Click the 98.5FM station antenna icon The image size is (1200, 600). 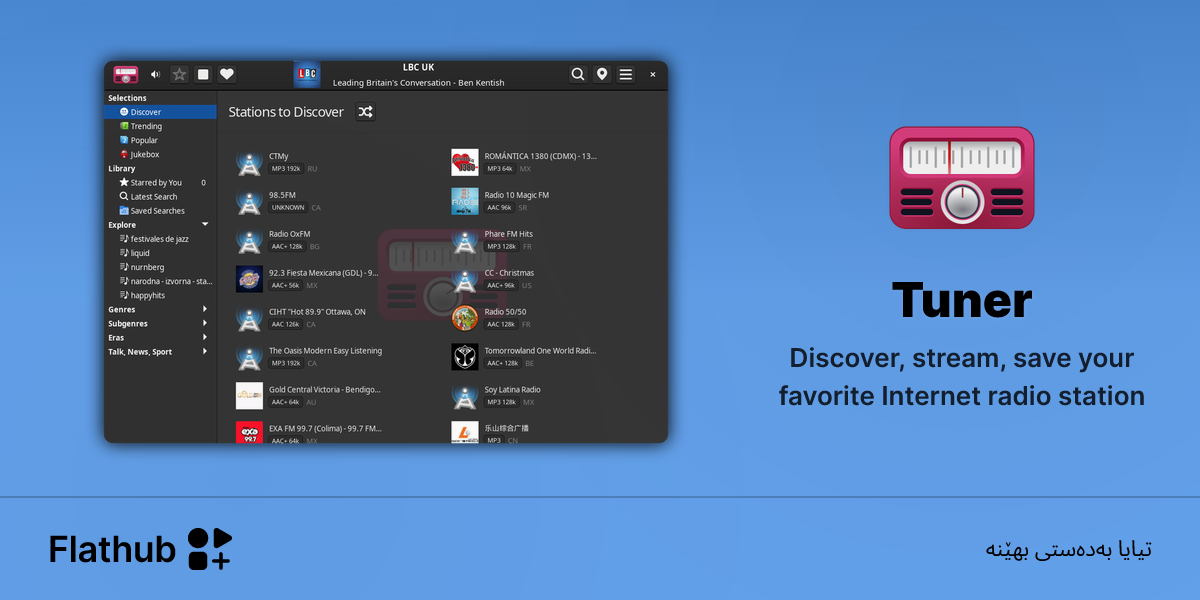tap(249, 201)
